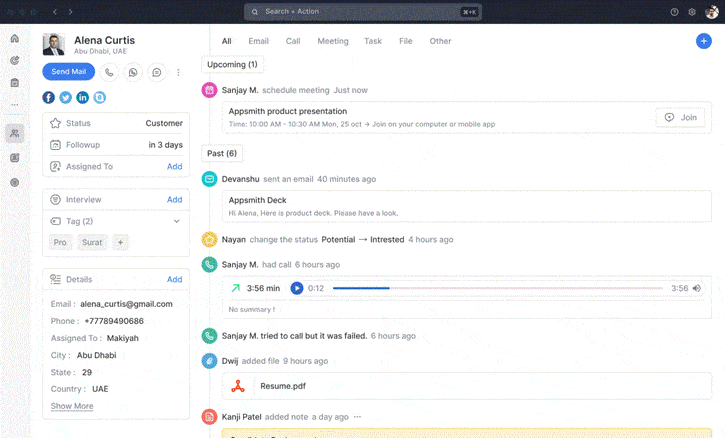Image resolution: width=725 pixels, height=438 pixels.
Task: Click the phone call icon next to Send Mail
Action: click(x=109, y=72)
